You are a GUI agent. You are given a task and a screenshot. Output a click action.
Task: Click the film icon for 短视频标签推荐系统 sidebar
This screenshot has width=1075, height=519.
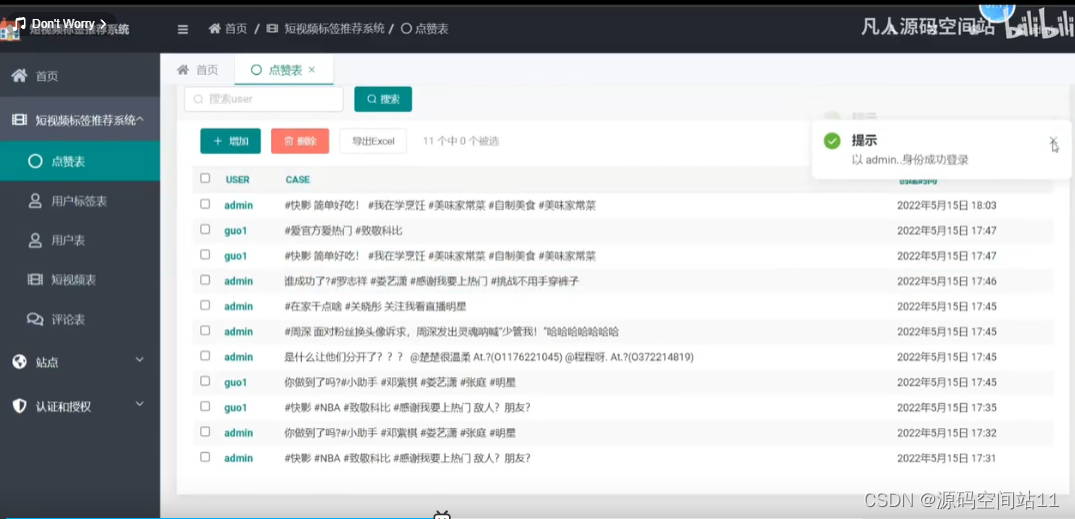pyautogui.click(x=19, y=120)
